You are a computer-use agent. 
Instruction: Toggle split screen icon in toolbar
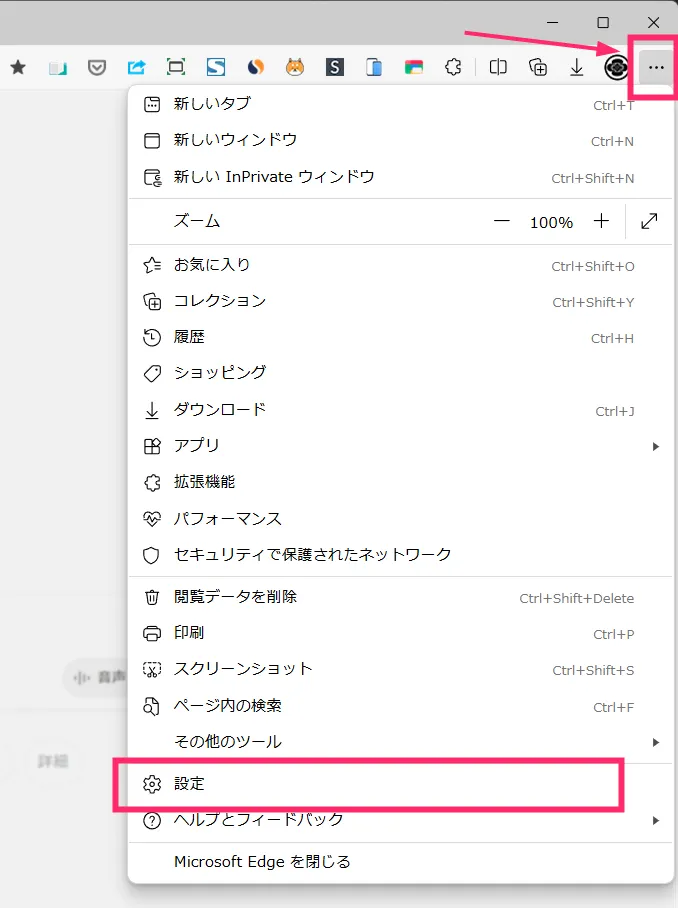click(498, 67)
